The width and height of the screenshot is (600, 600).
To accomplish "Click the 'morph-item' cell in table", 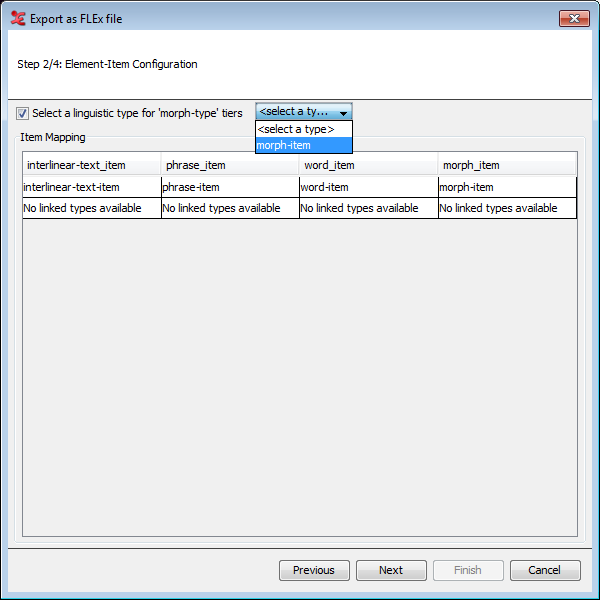I will coord(507,187).
